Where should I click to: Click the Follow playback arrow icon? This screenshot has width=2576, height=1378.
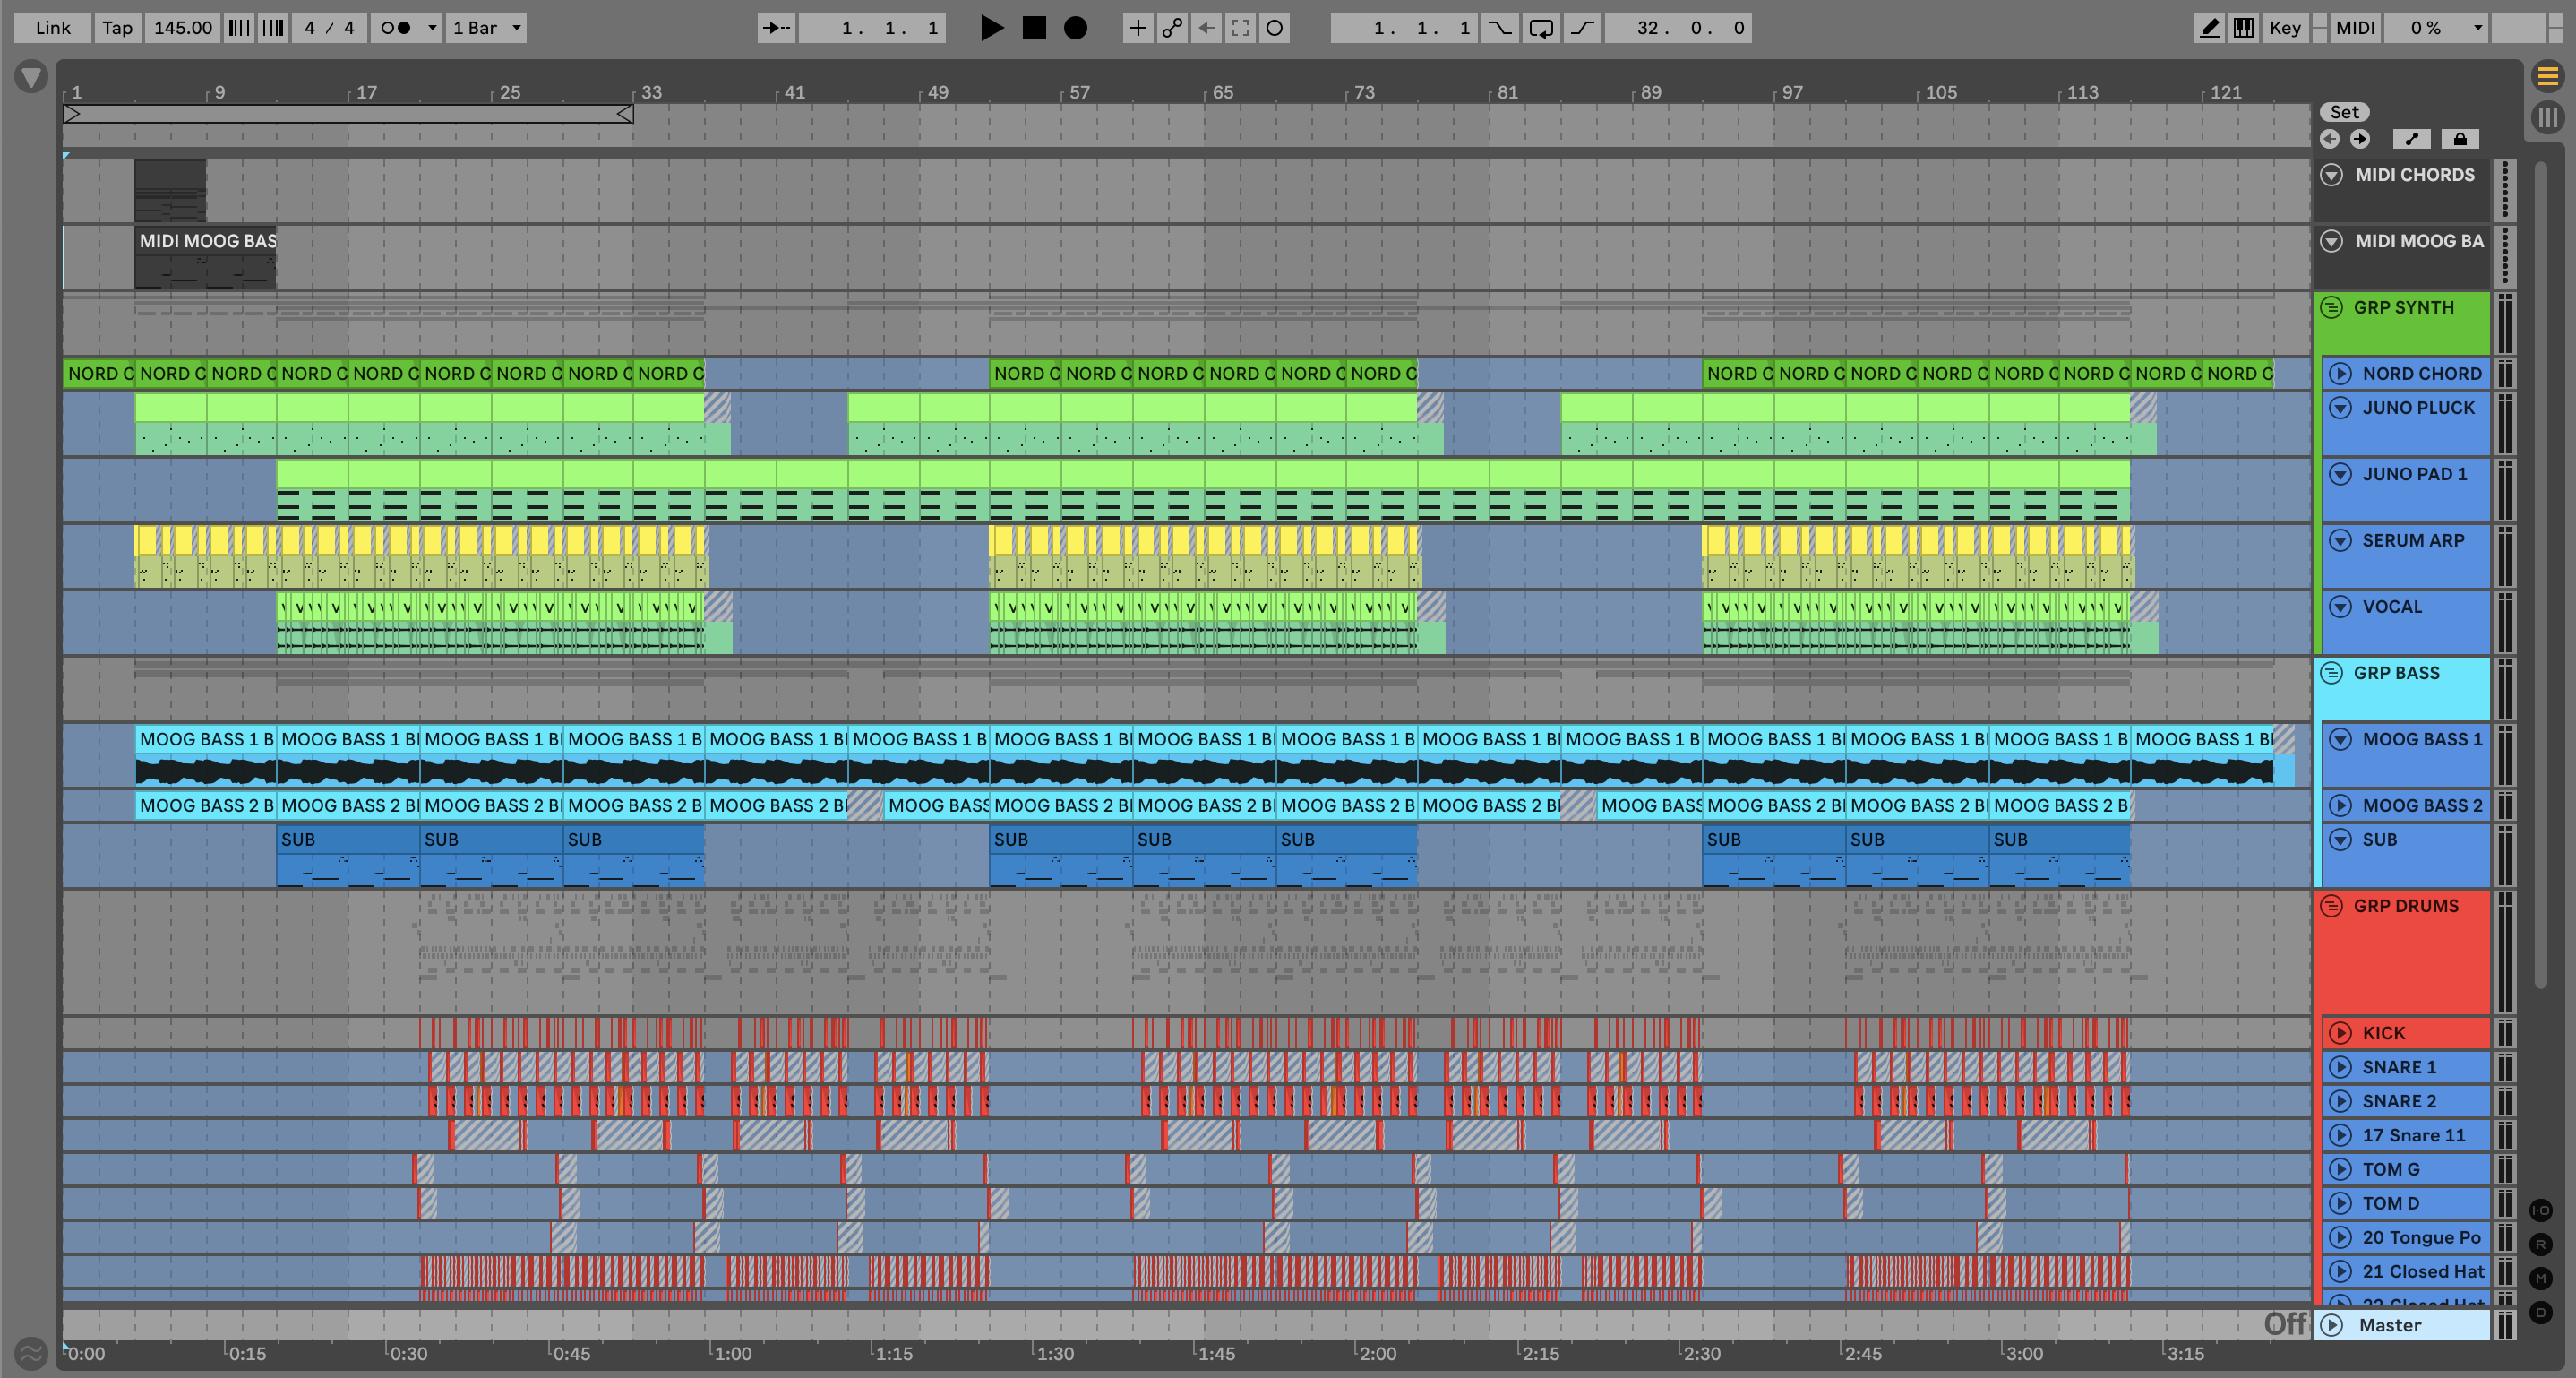[x=776, y=28]
